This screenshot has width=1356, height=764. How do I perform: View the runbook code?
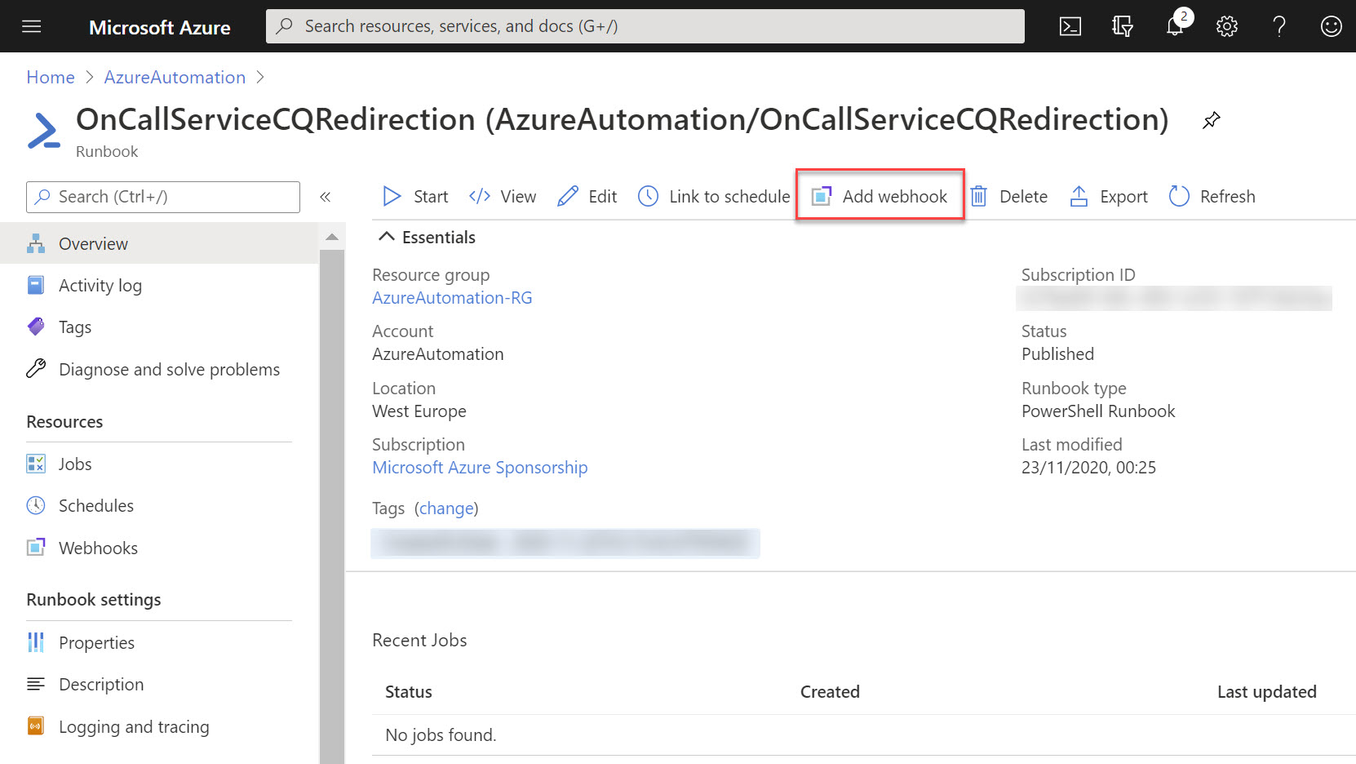pyautogui.click(x=503, y=197)
